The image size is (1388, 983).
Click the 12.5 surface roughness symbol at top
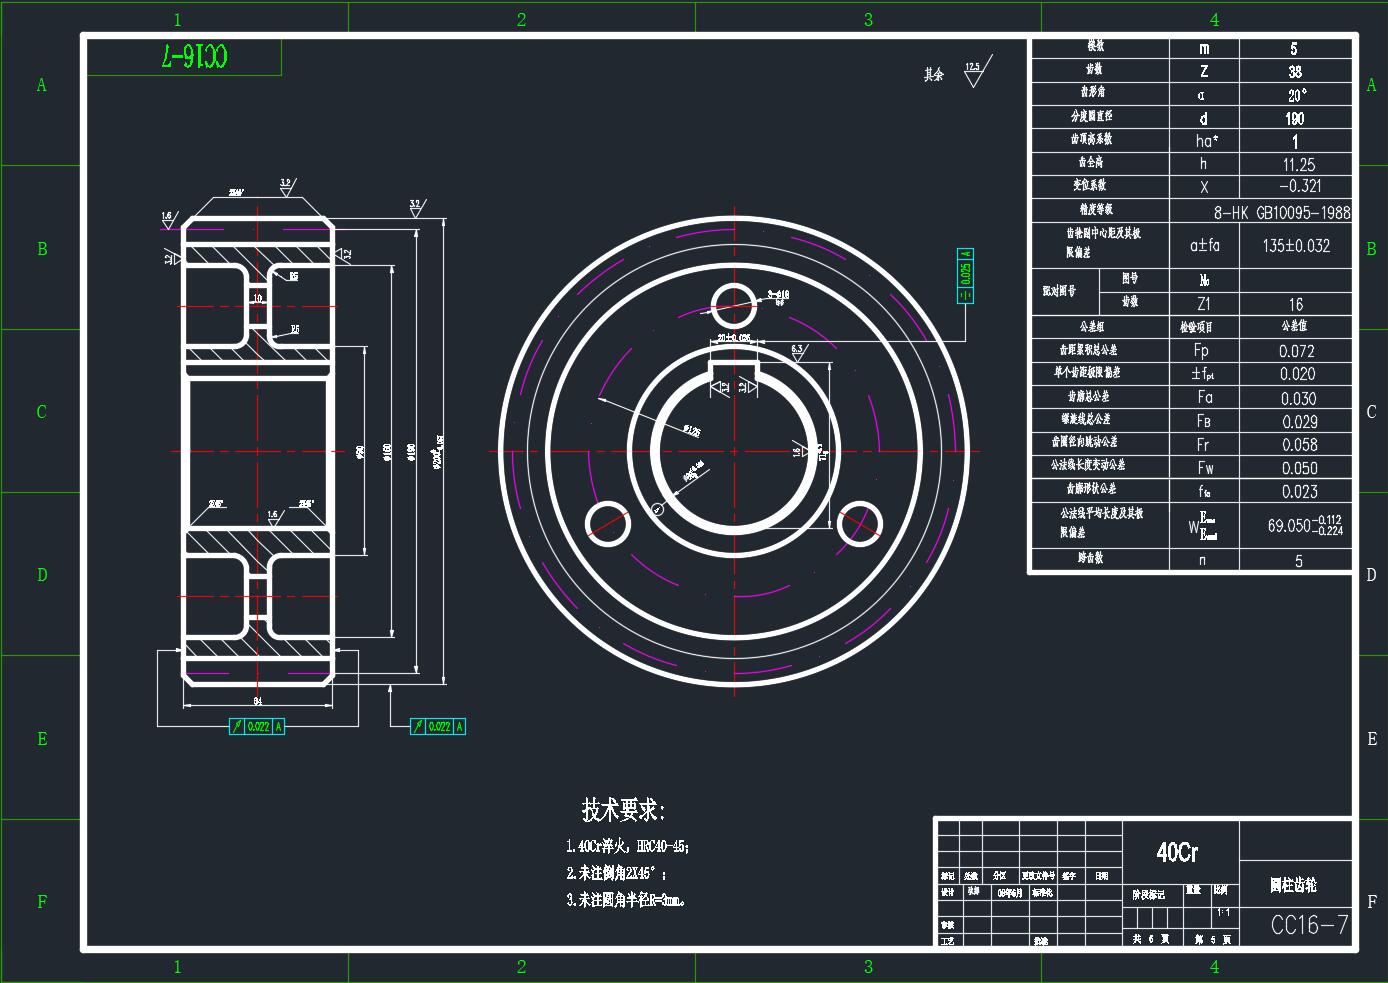pyautogui.click(x=975, y=73)
